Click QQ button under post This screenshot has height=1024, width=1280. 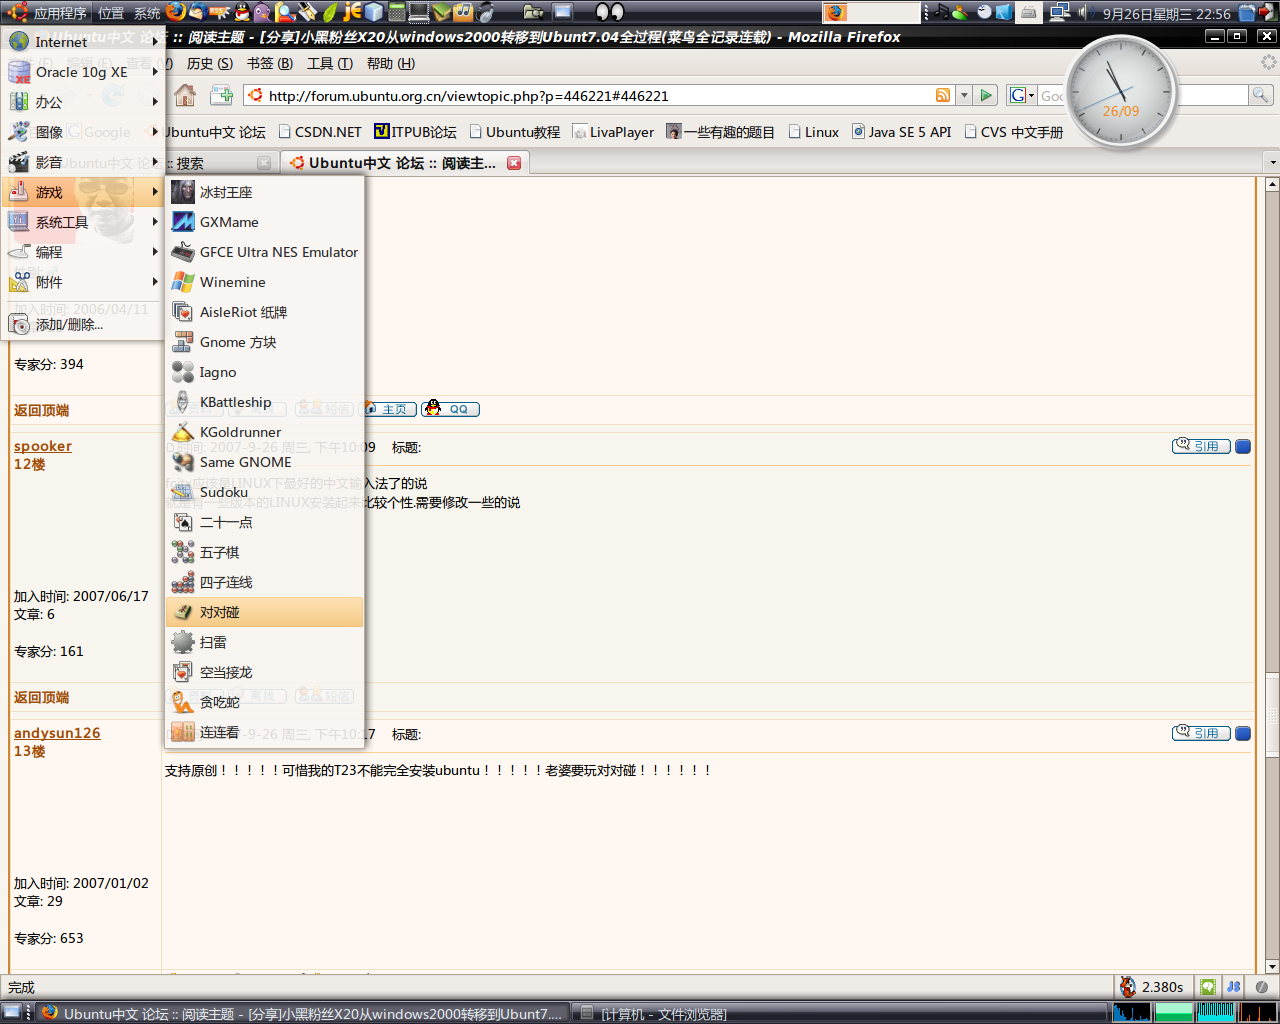(x=450, y=408)
